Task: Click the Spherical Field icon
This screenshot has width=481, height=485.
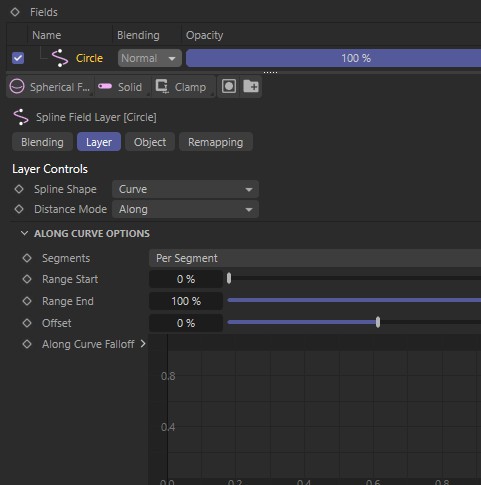Action: [x=17, y=87]
